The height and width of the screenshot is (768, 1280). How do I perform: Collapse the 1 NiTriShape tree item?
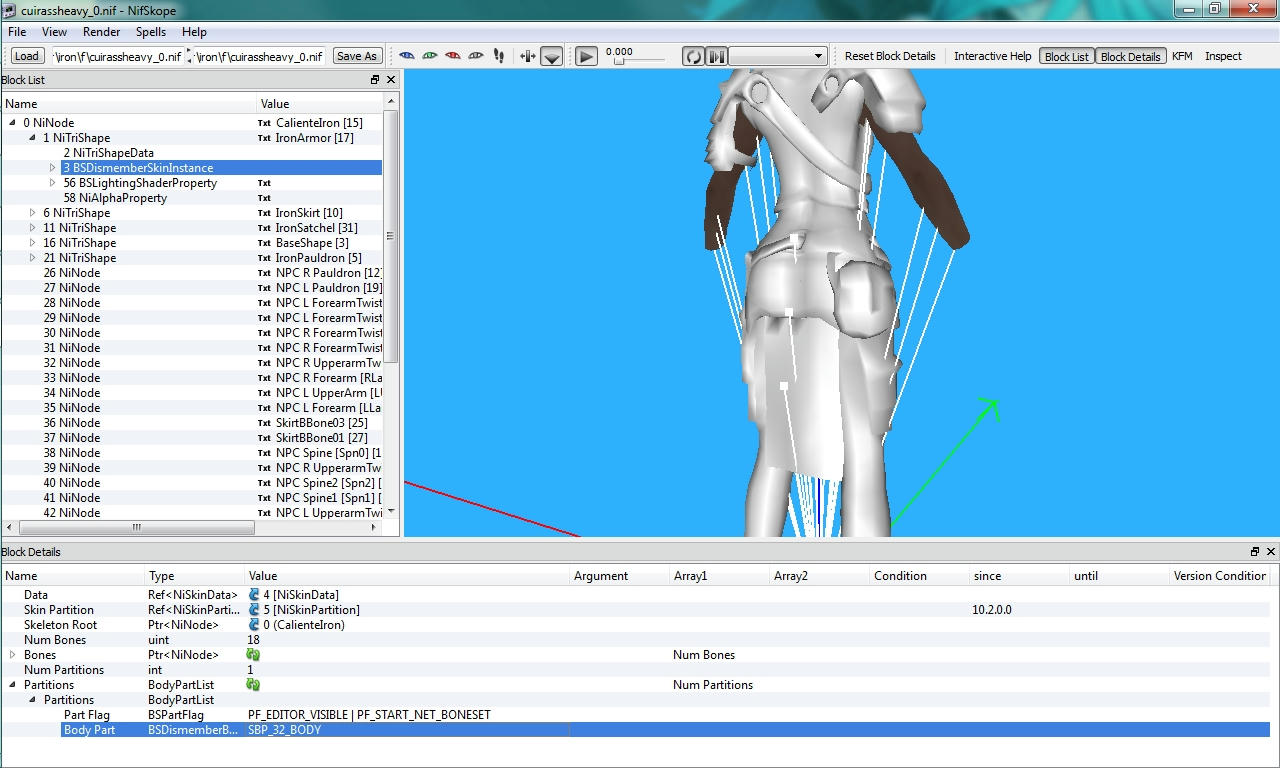(33, 138)
